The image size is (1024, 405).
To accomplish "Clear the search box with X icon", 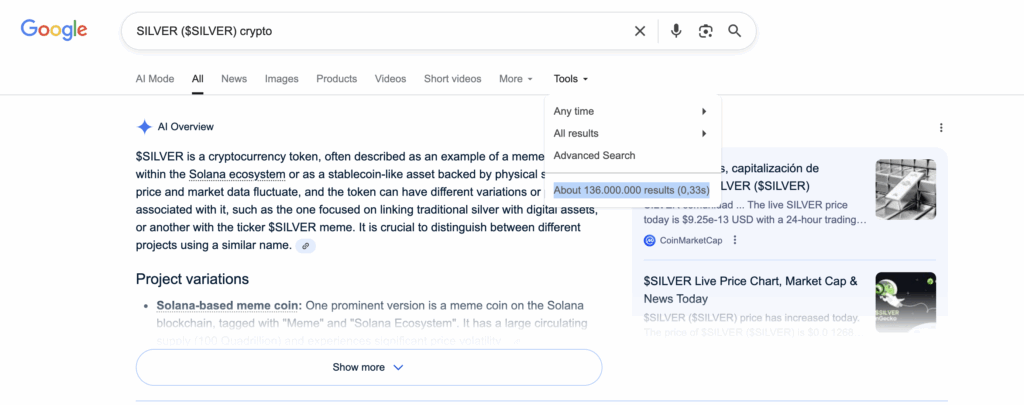I will 640,31.
